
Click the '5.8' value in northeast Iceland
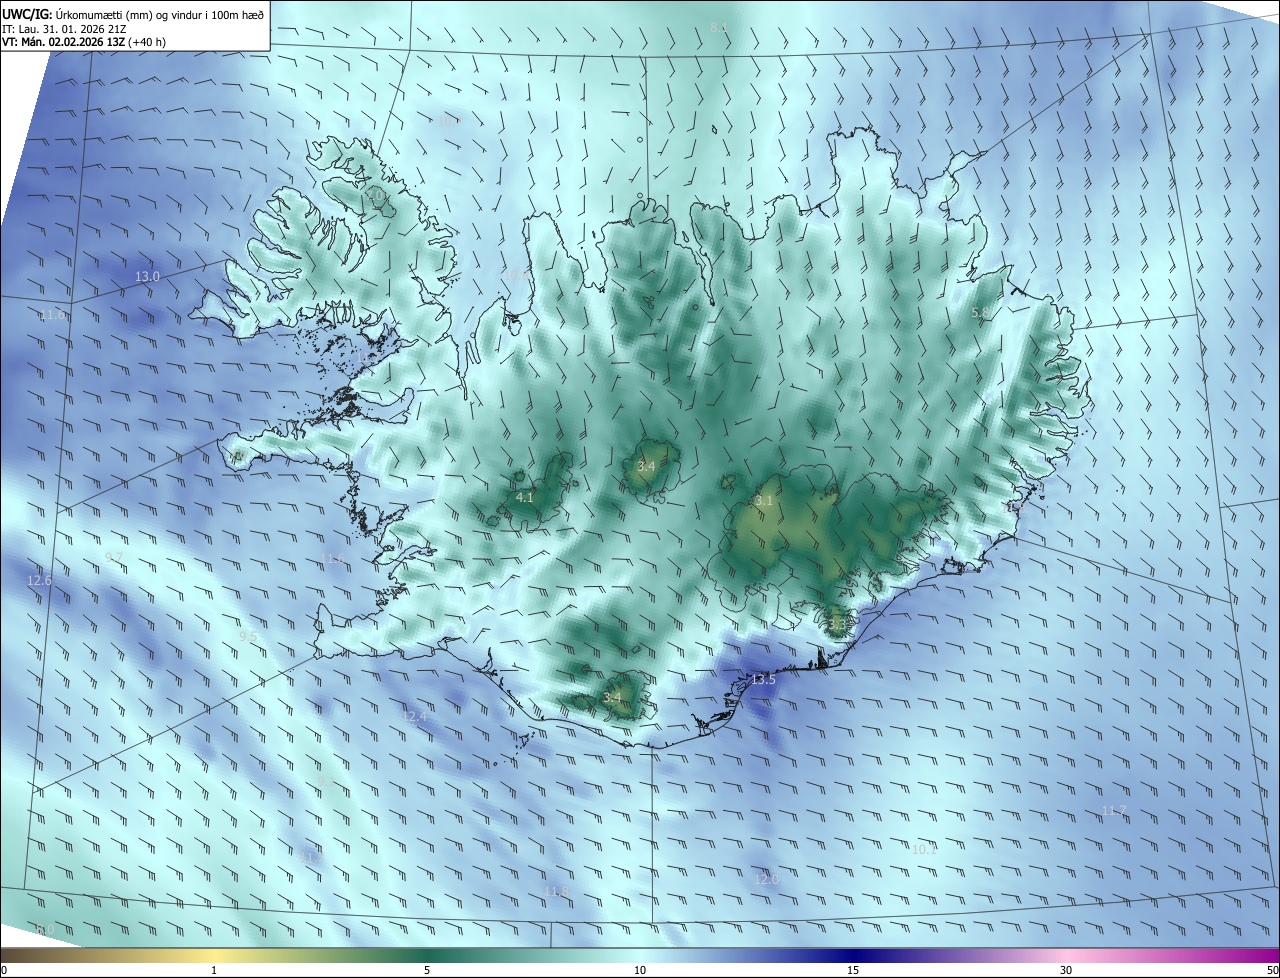click(x=981, y=313)
